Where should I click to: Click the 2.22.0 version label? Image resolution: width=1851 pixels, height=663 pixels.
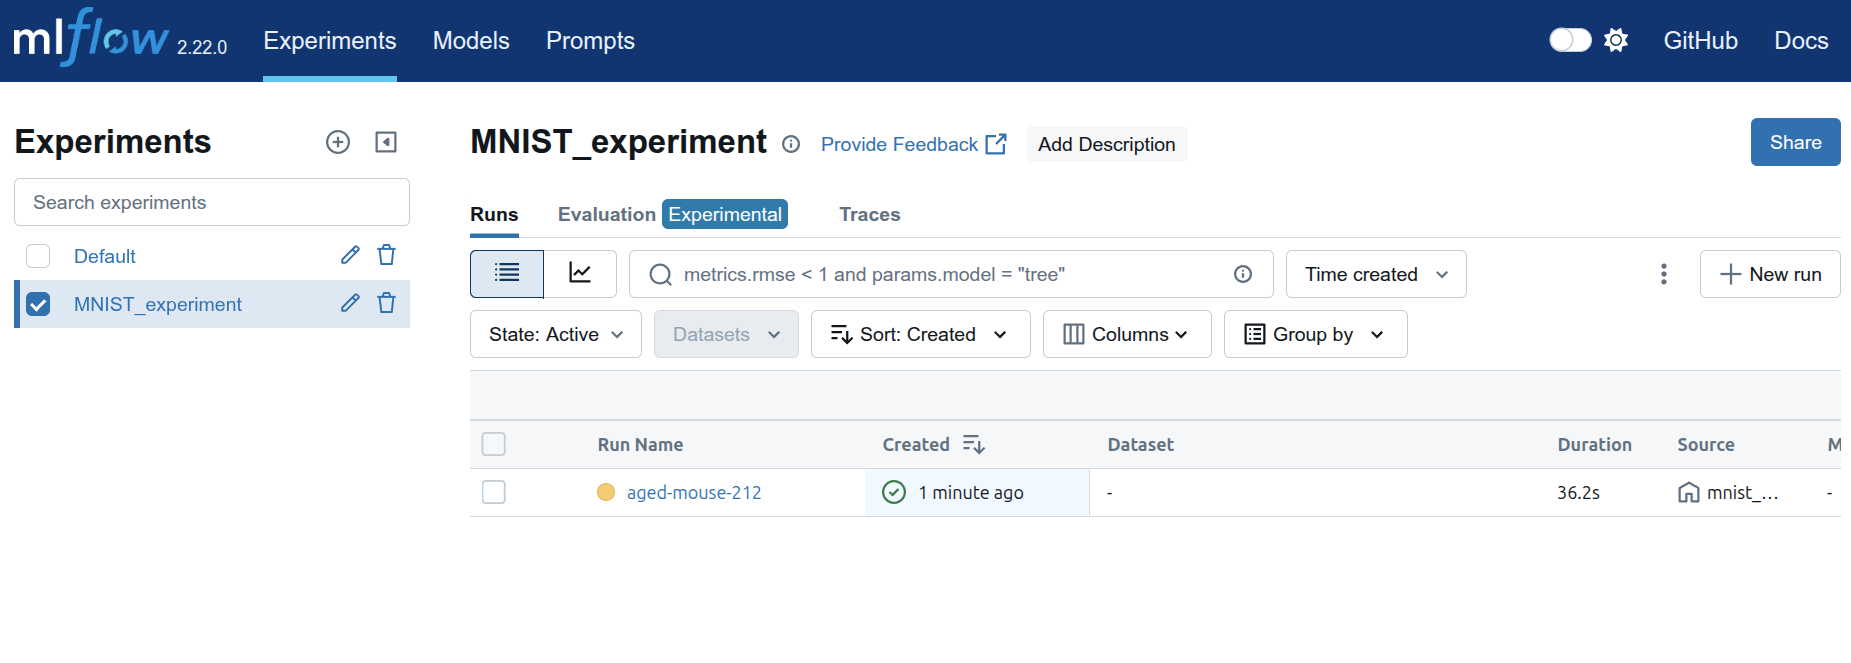pos(202,47)
